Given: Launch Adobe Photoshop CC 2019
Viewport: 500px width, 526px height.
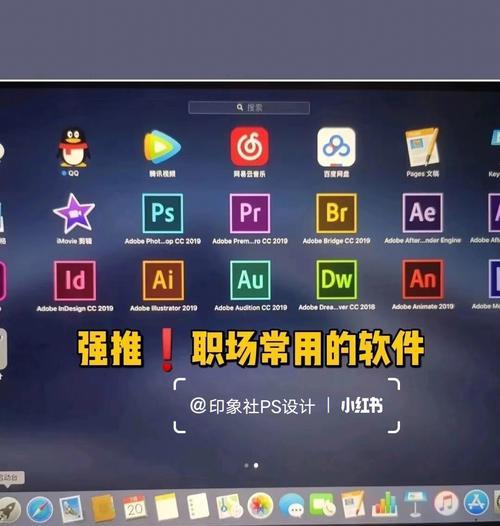Looking at the screenshot, I should point(163,213).
